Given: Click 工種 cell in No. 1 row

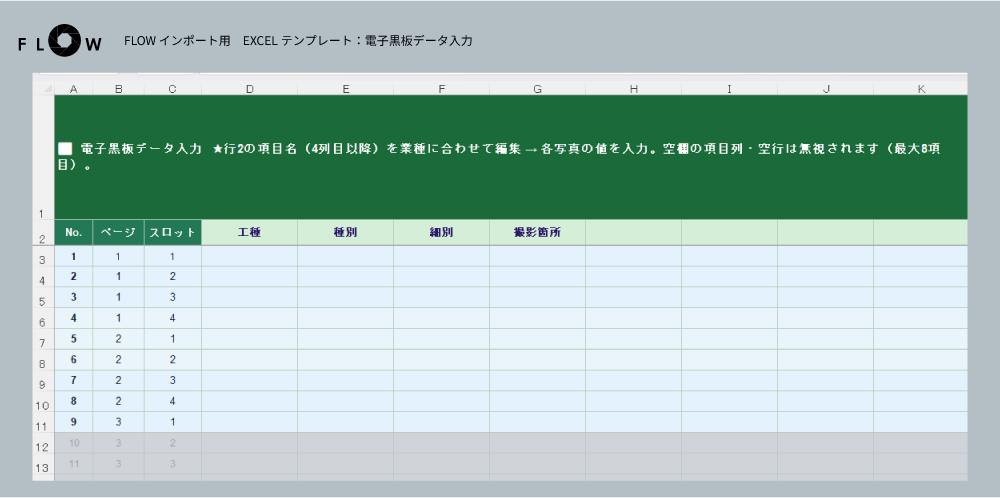Looking at the screenshot, I should 249,256.
